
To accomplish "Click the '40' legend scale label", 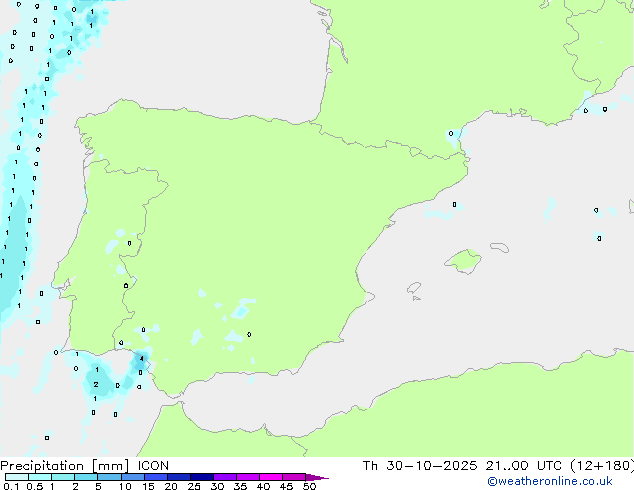I will (263, 486).
